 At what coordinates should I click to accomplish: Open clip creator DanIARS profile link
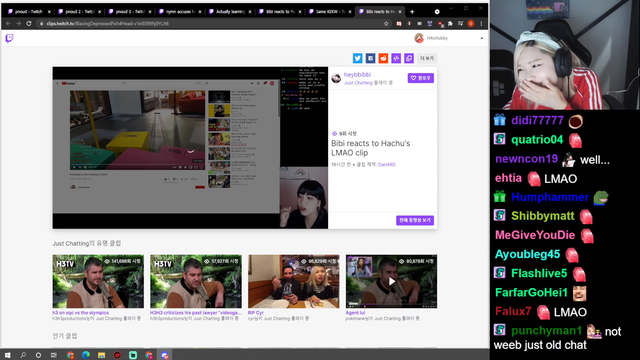coord(387,164)
